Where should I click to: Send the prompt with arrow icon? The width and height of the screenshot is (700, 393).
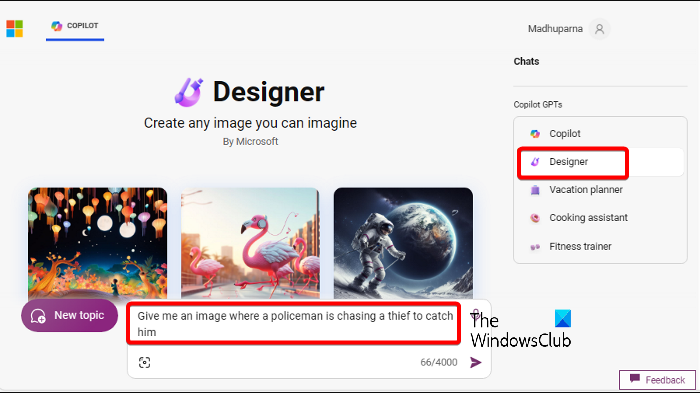click(475, 362)
